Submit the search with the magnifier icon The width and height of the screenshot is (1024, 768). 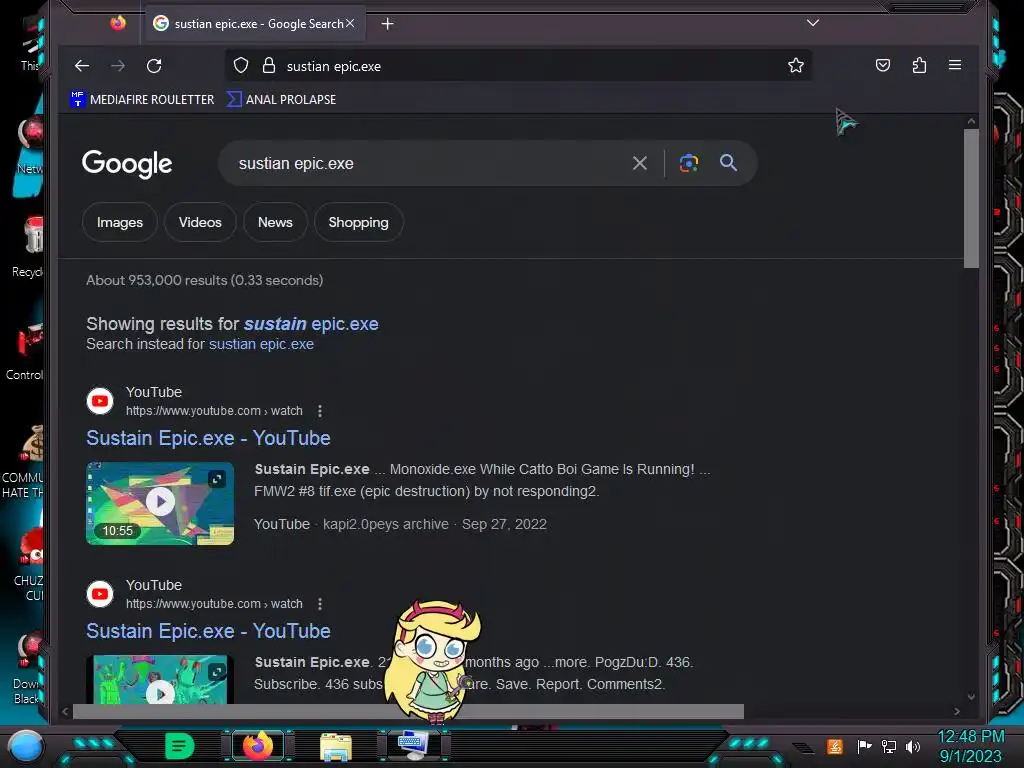pos(729,163)
